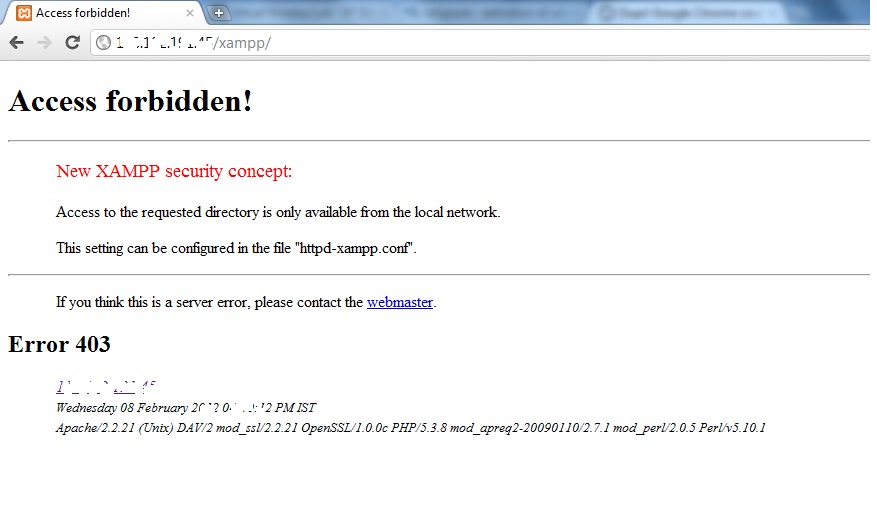877x522 pixels.
Task: Go back to the previous page
Action: (17, 43)
